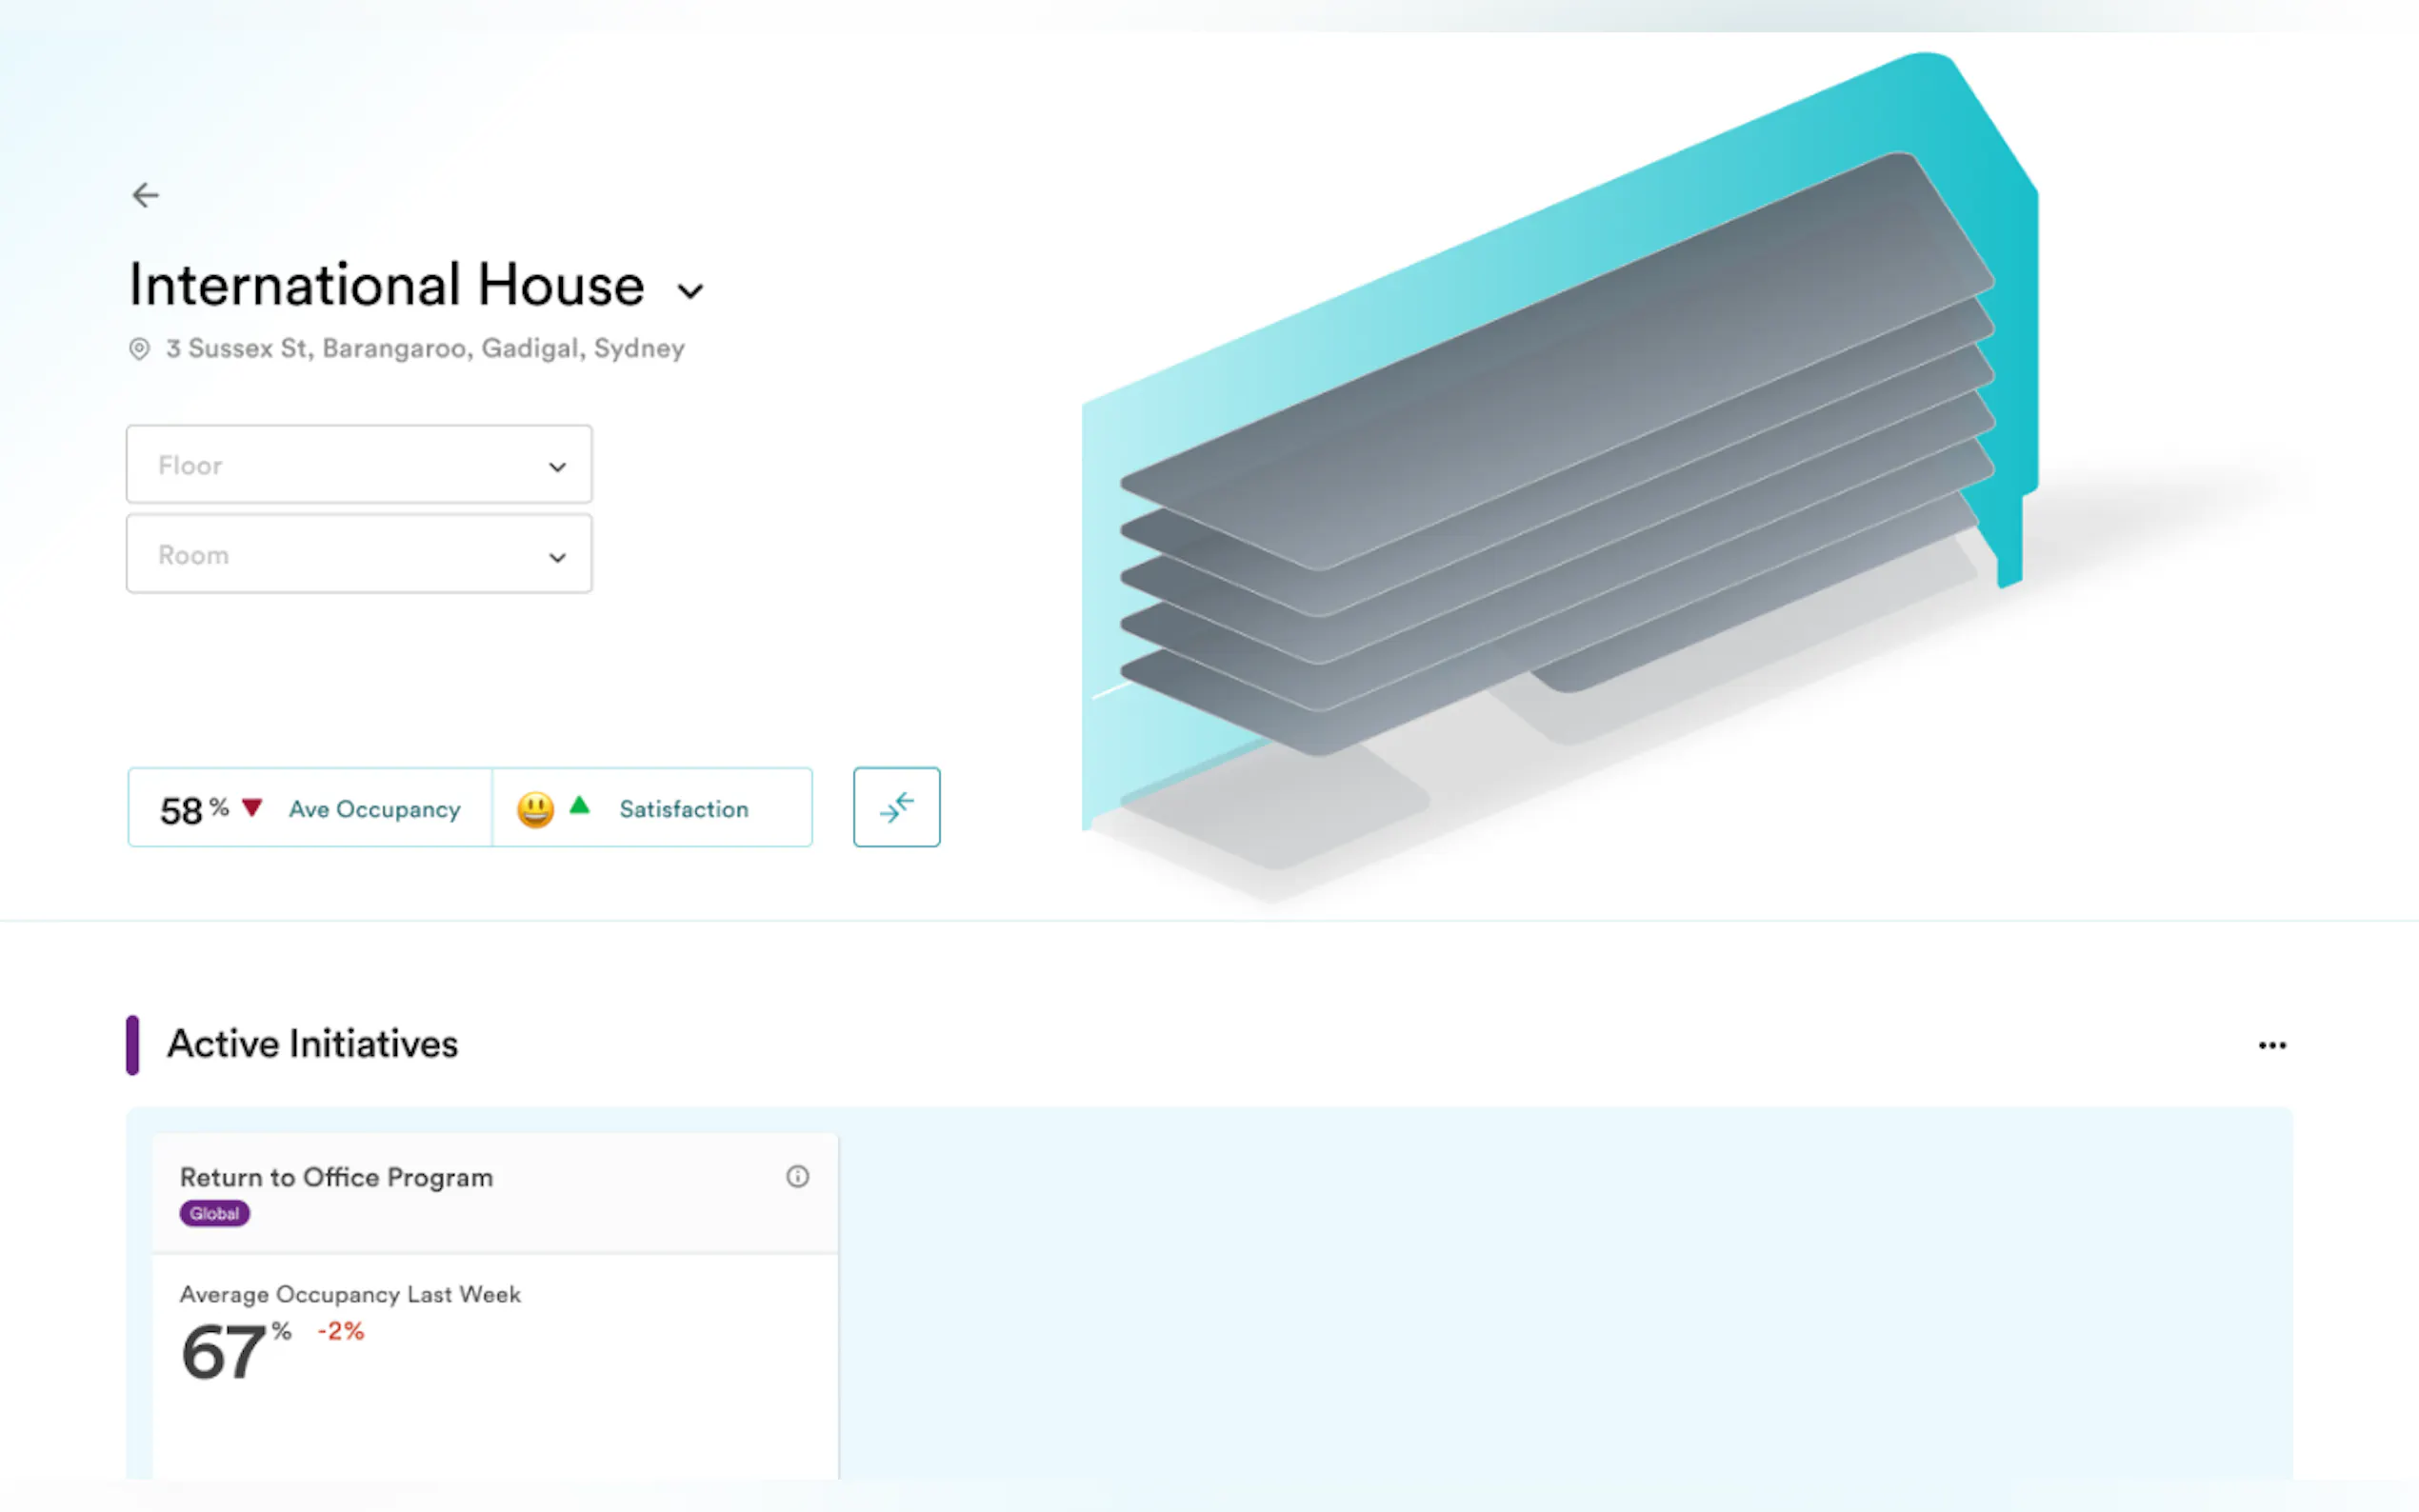Open the Floor dropdown
This screenshot has height=1512, width=2419.
click(x=359, y=465)
